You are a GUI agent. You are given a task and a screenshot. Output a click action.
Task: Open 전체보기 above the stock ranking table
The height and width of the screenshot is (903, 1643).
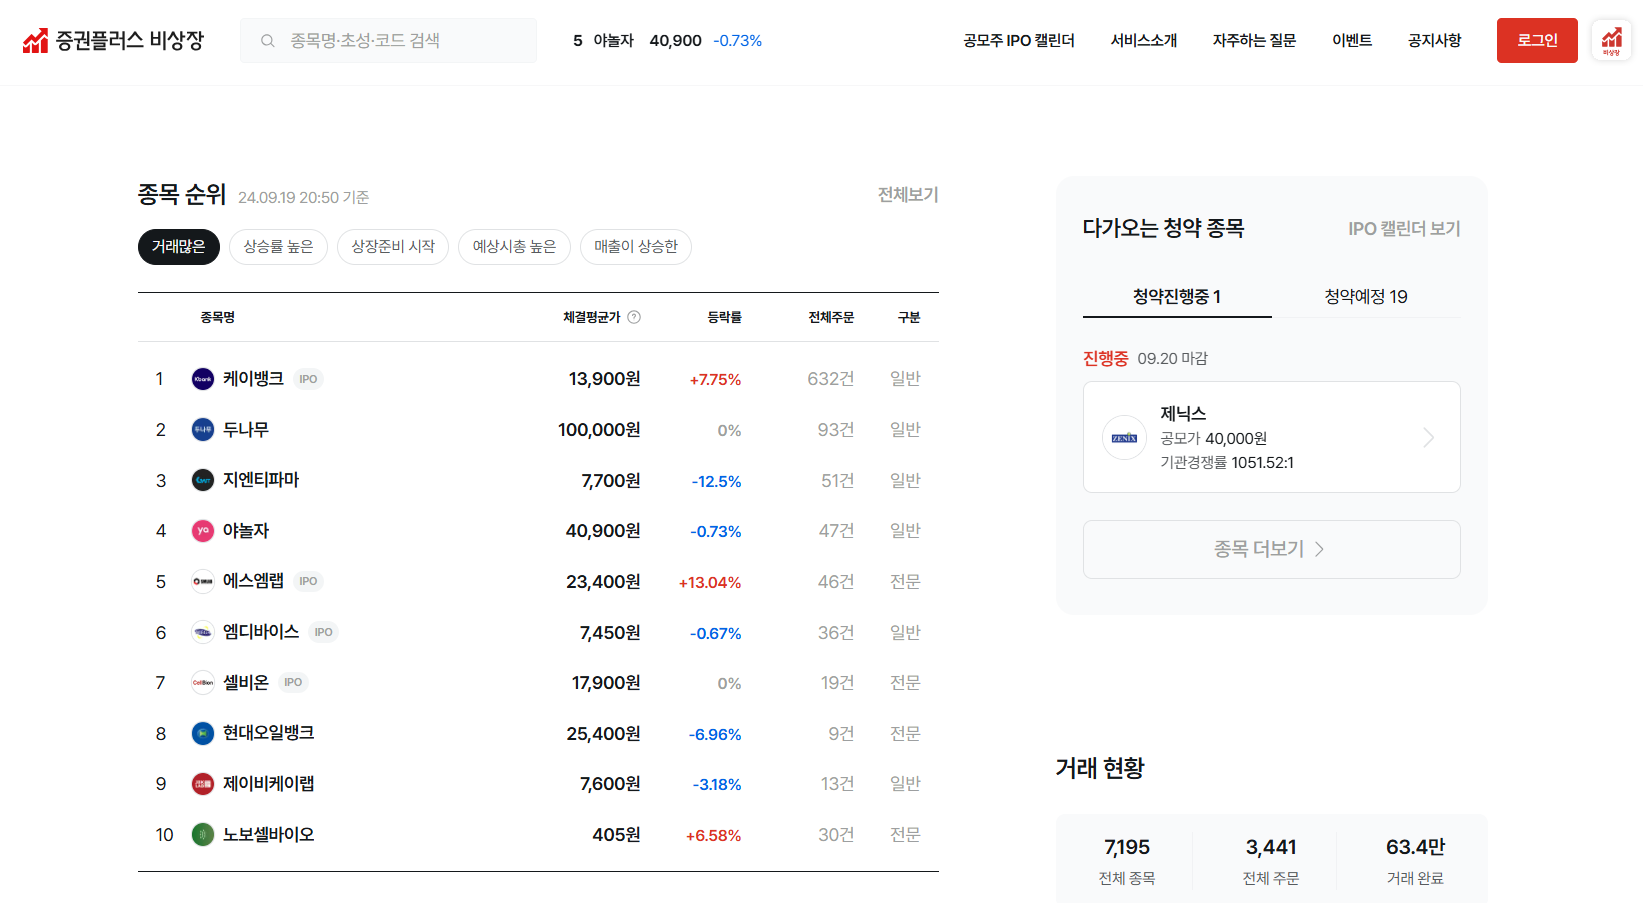908,195
